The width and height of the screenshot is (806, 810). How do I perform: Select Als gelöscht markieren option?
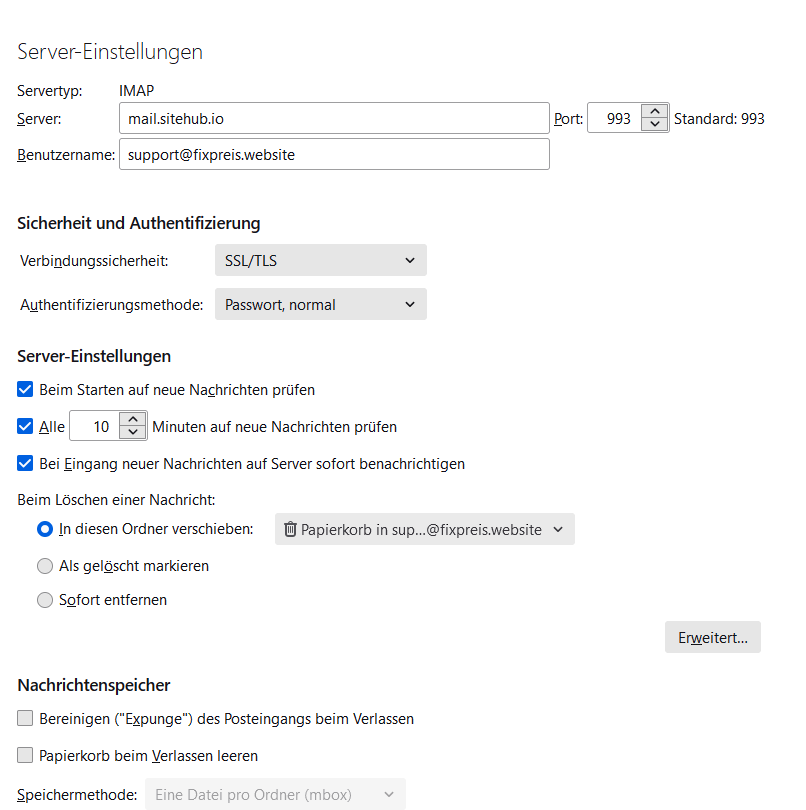44,566
